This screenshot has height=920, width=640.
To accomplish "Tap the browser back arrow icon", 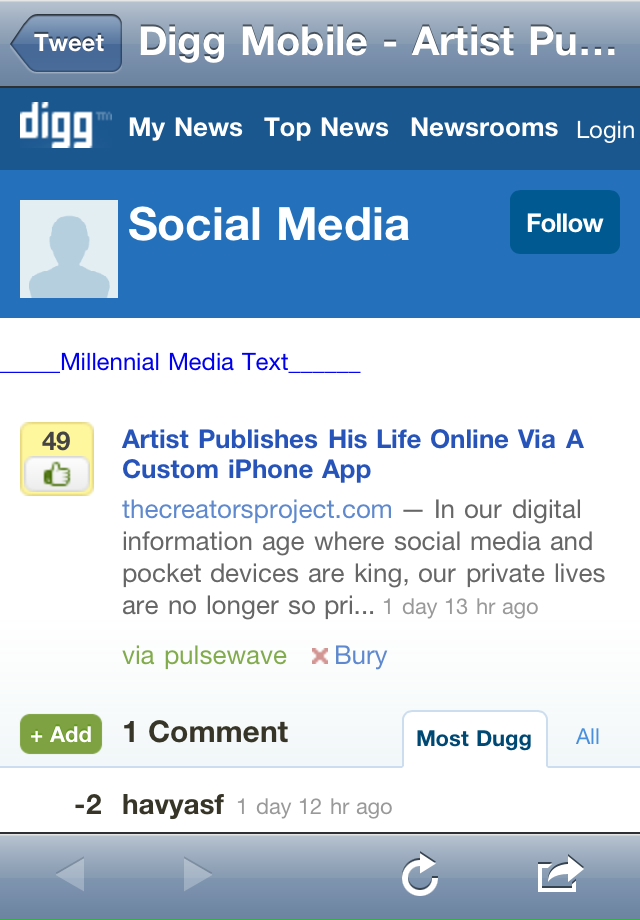I will (x=70, y=874).
